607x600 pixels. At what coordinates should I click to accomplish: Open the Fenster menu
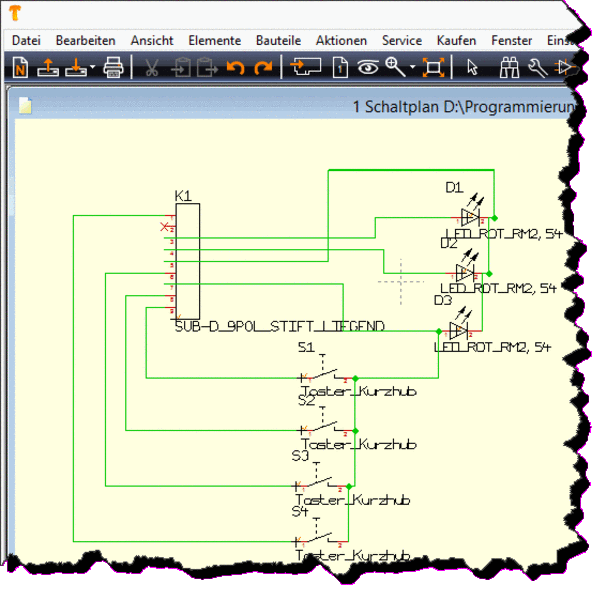click(x=511, y=41)
